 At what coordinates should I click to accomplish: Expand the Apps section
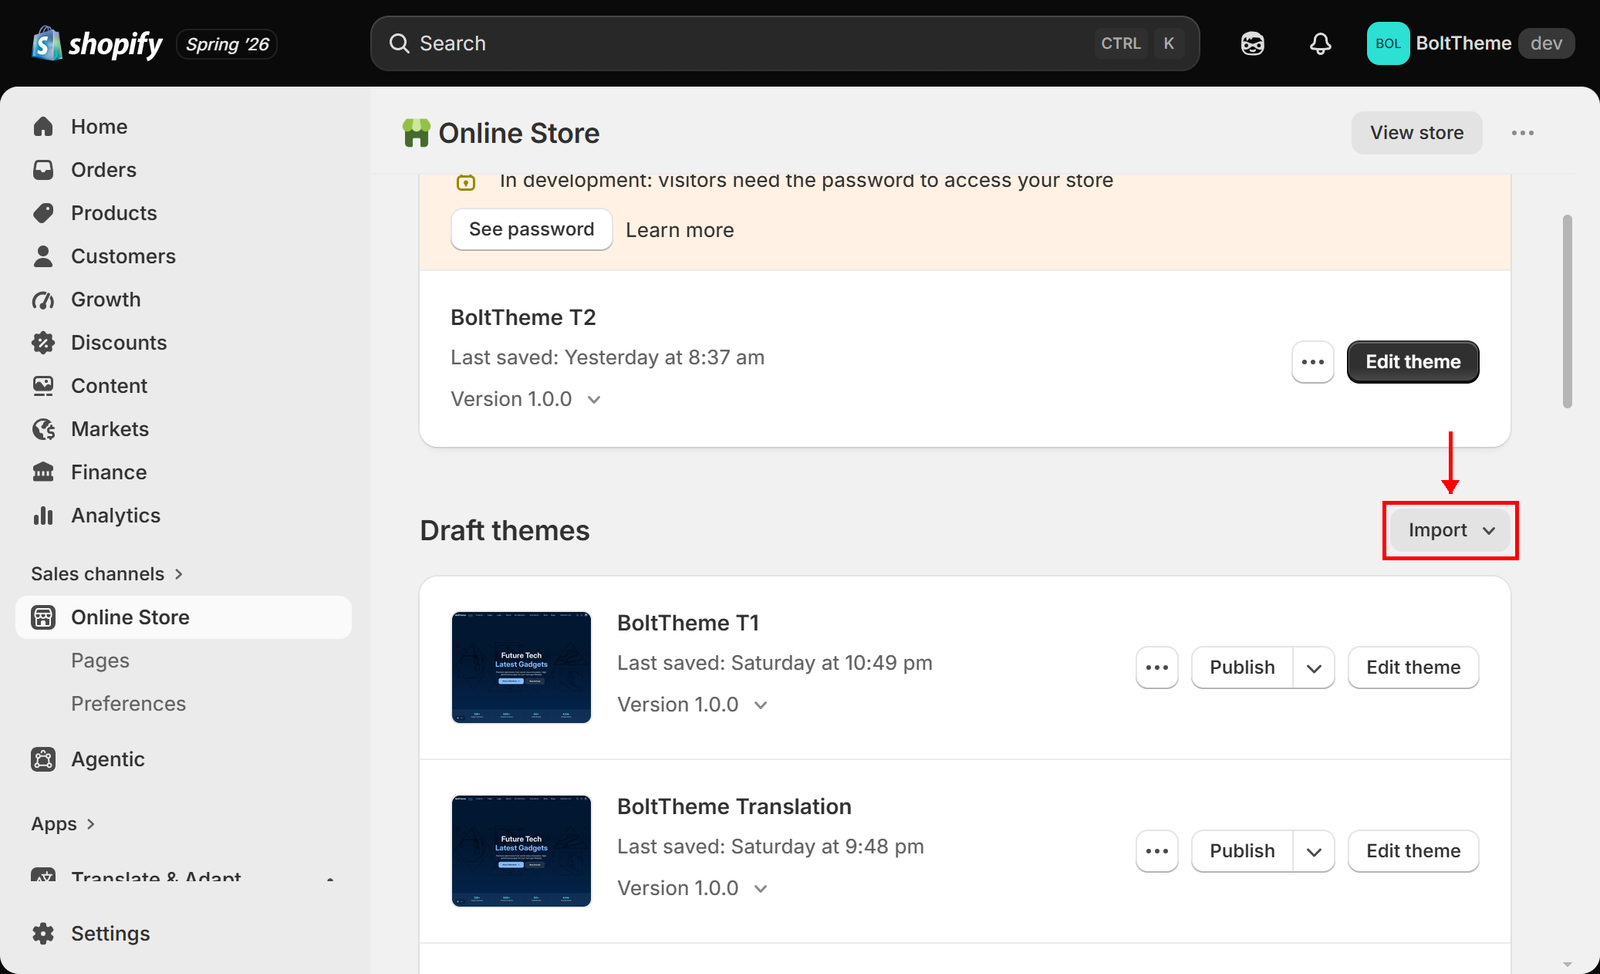63,824
